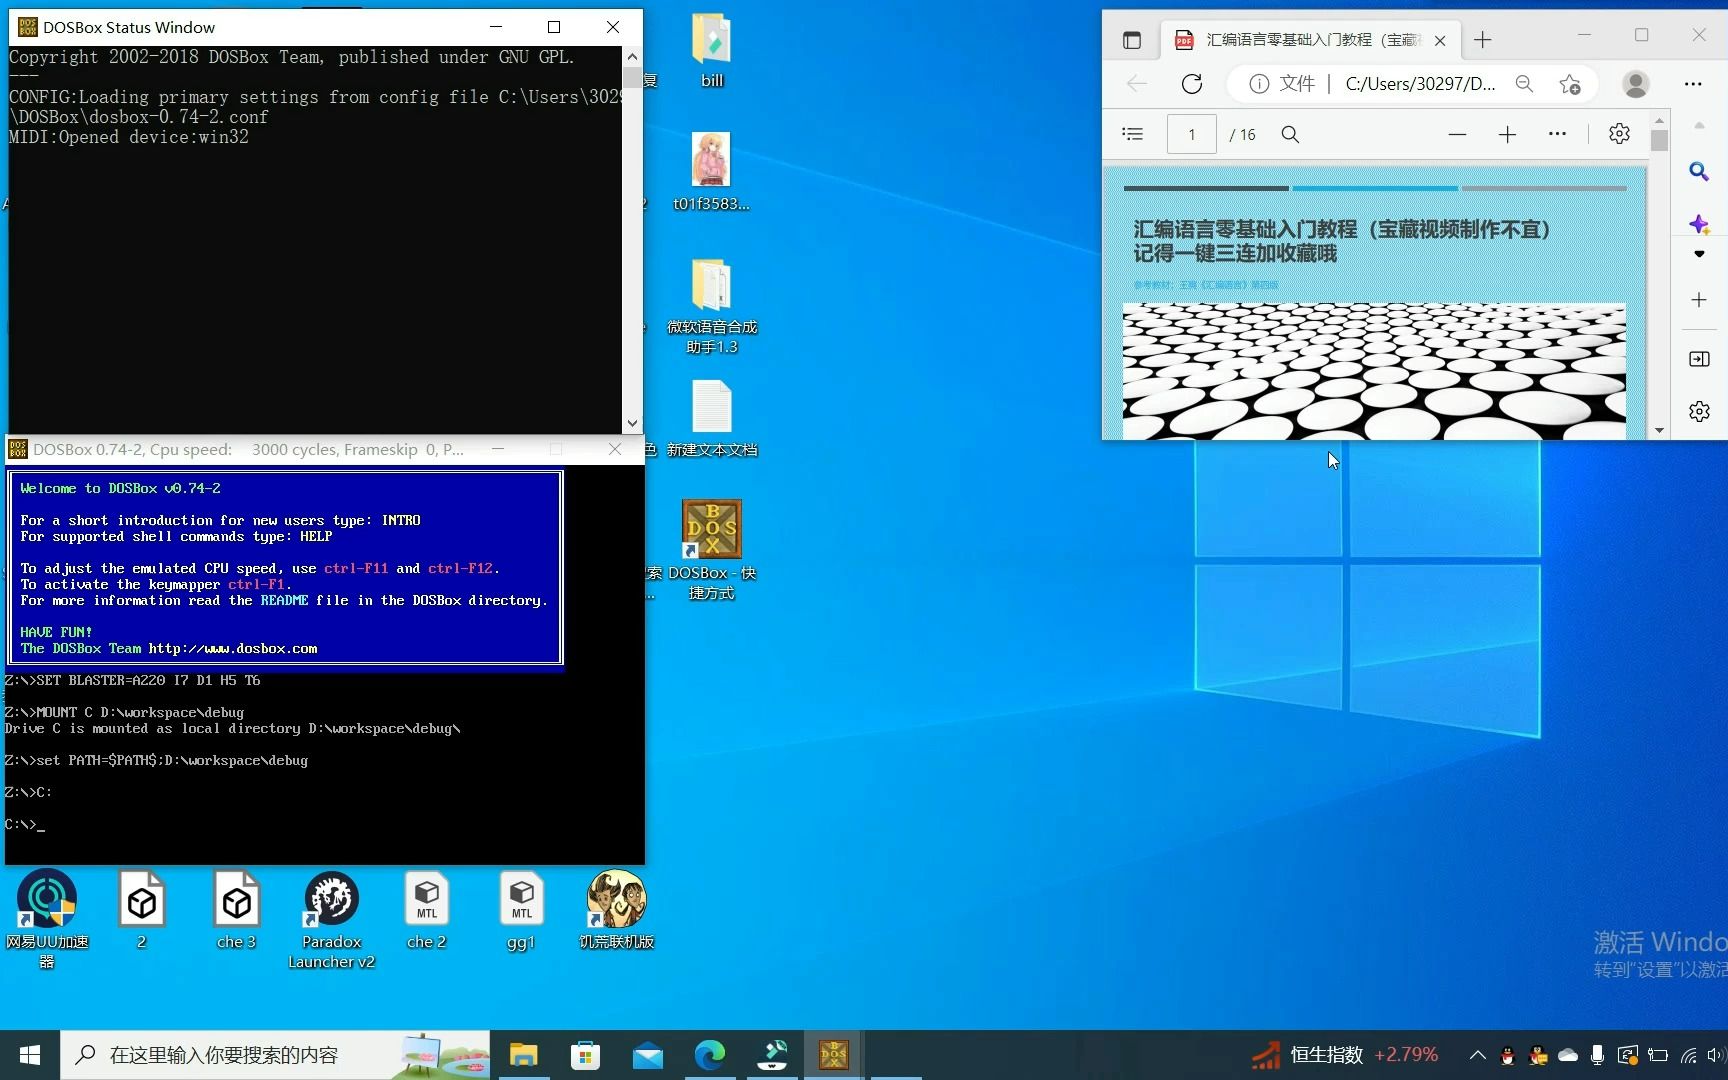The height and width of the screenshot is (1080, 1728).
Task: Open the Edge profile avatar
Action: [x=1636, y=84]
